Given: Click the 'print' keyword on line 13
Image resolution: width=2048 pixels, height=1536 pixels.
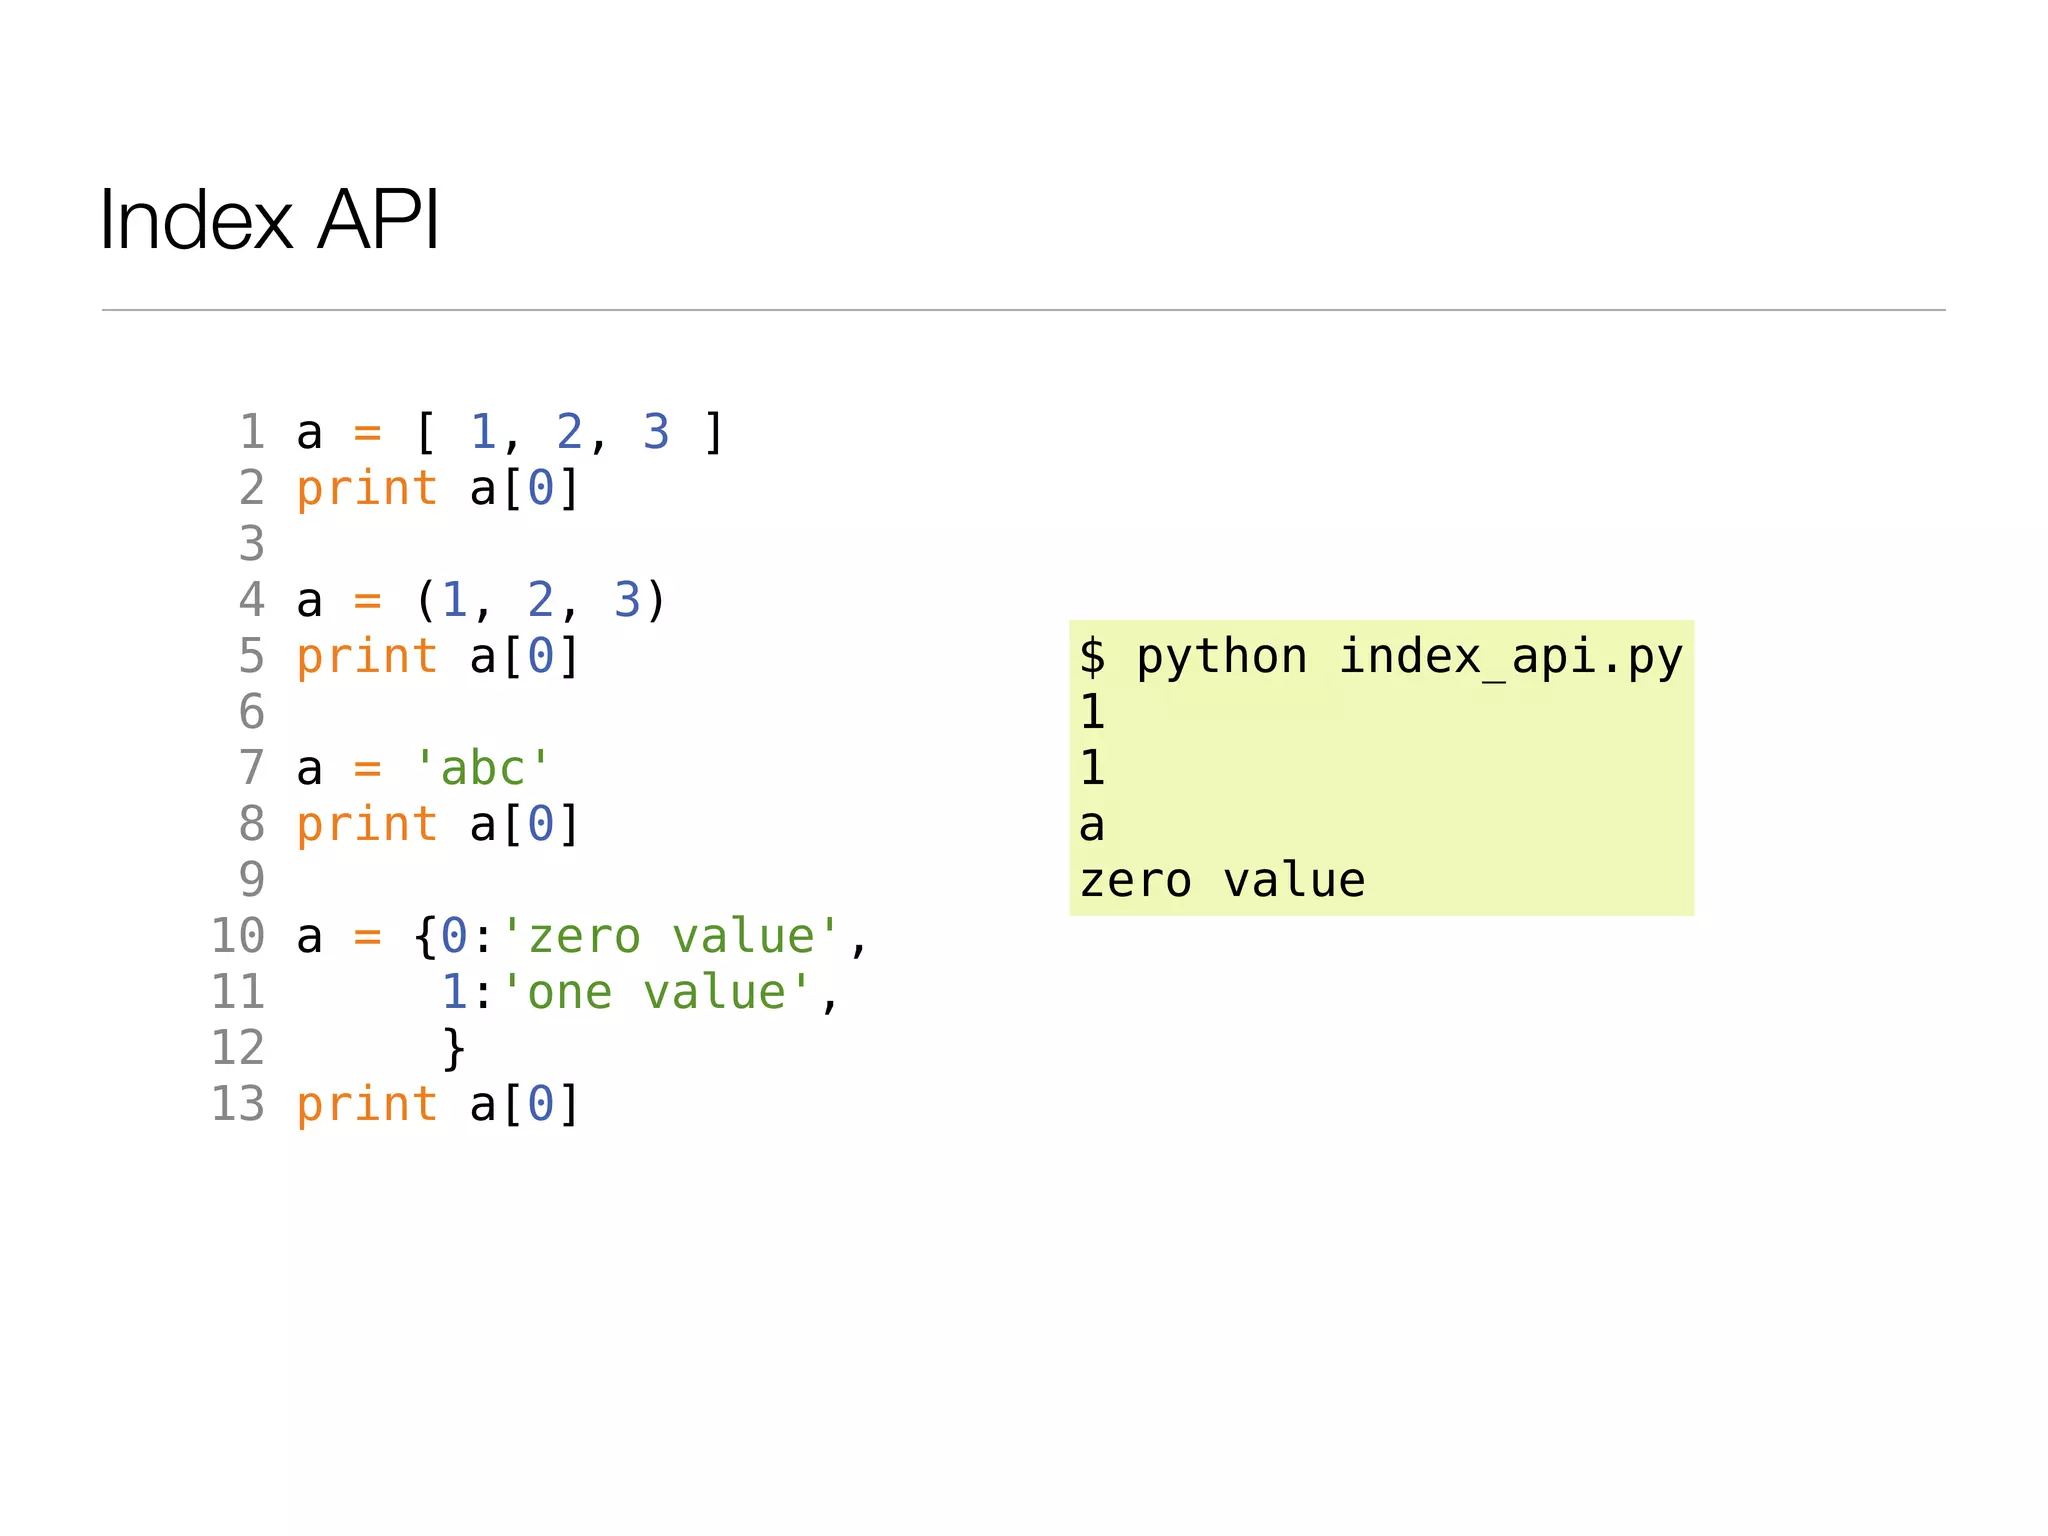Looking at the screenshot, I should [x=367, y=1105].
